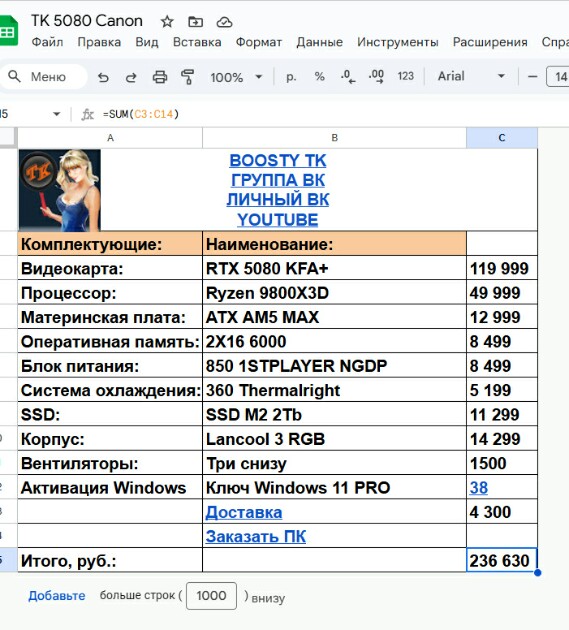Click the move to folder icon
Image resolution: width=569 pixels, height=630 pixels.
click(x=196, y=22)
